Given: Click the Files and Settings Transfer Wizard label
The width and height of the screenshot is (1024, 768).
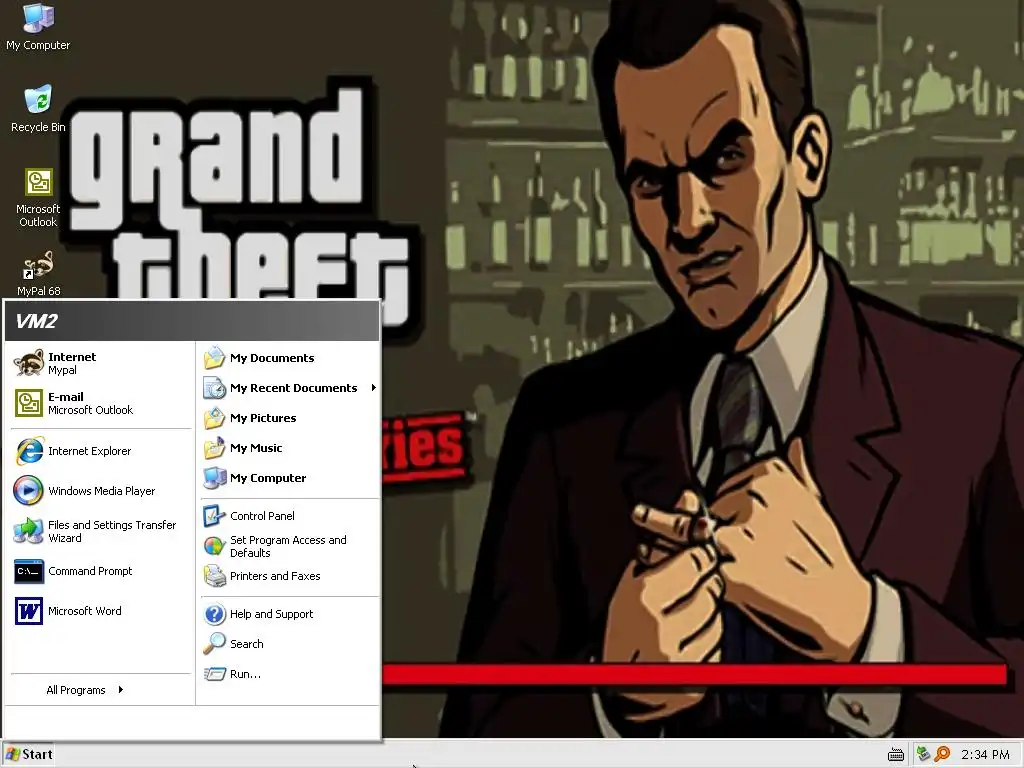Looking at the screenshot, I should coord(112,532).
